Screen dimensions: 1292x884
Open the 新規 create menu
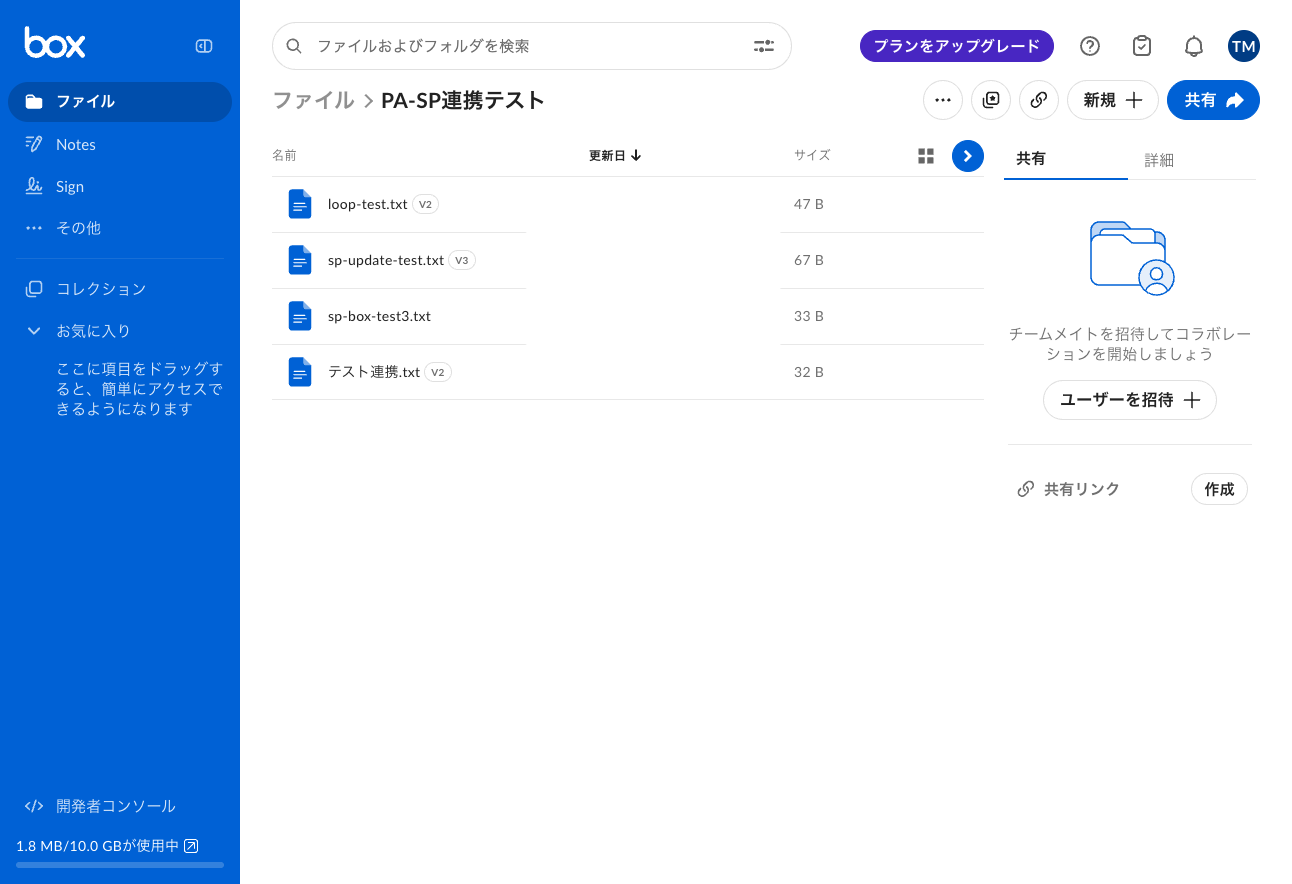pyautogui.click(x=1113, y=100)
